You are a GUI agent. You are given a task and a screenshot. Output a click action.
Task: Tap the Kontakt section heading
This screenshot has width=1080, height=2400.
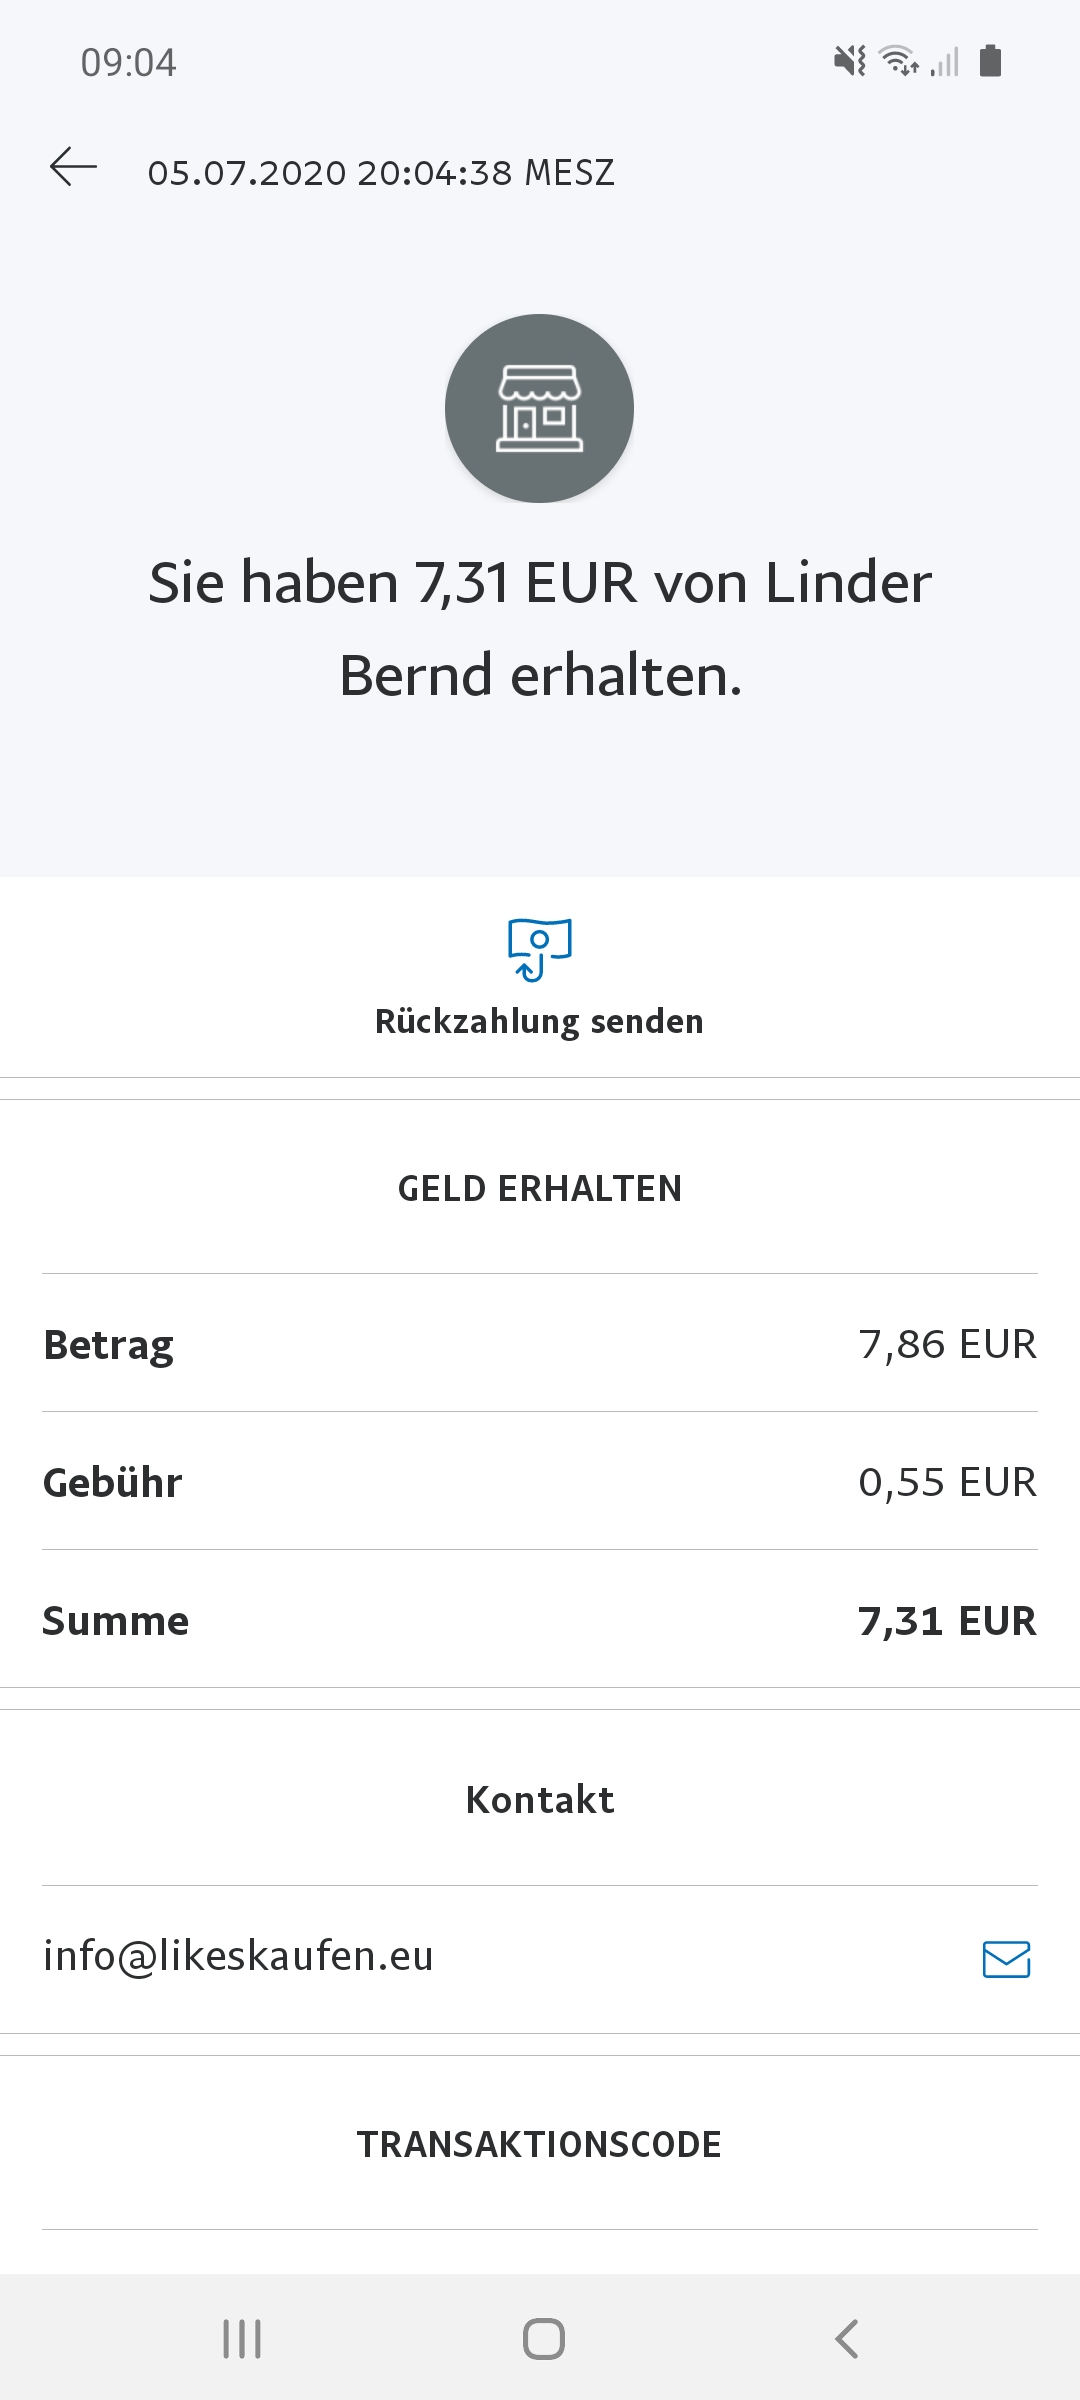click(x=539, y=1800)
